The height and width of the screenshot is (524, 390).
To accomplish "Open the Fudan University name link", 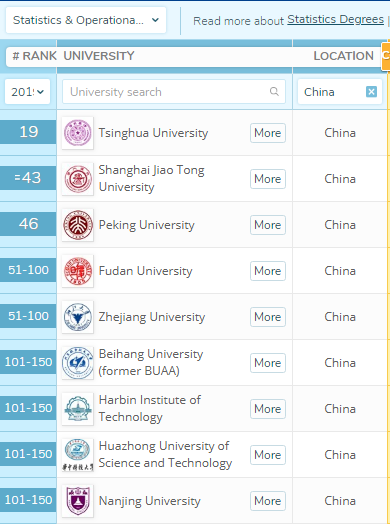I will pyautogui.click(x=145, y=271).
